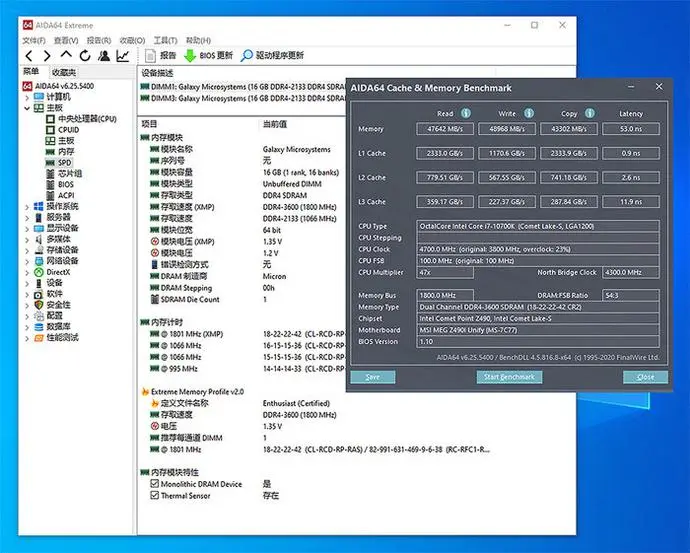Click the Extreme Memory Profile v2.0 heading
690x553 pixels.
(x=197, y=392)
